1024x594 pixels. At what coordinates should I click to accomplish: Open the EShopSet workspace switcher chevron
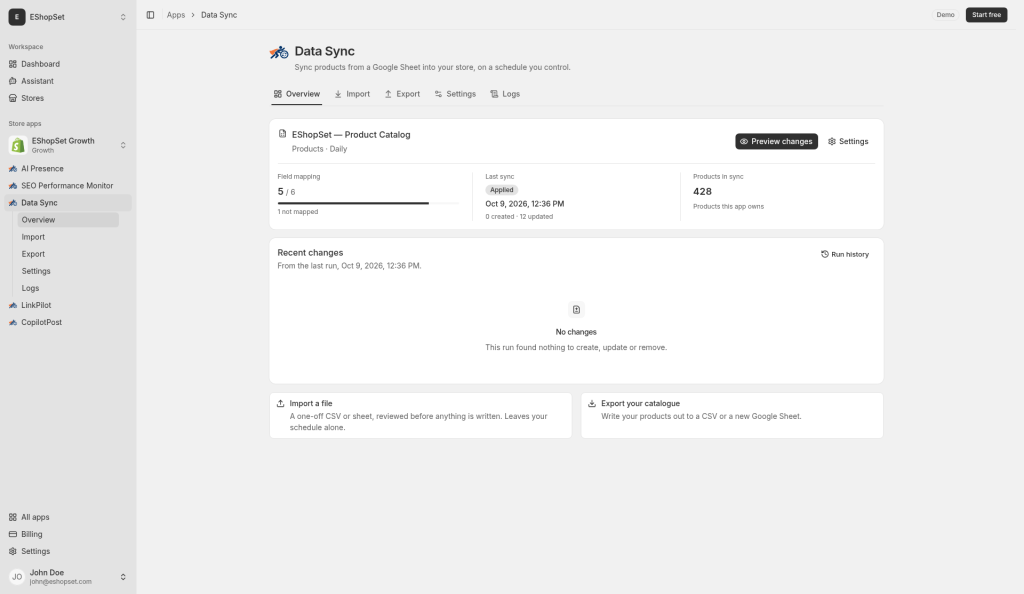click(x=123, y=17)
